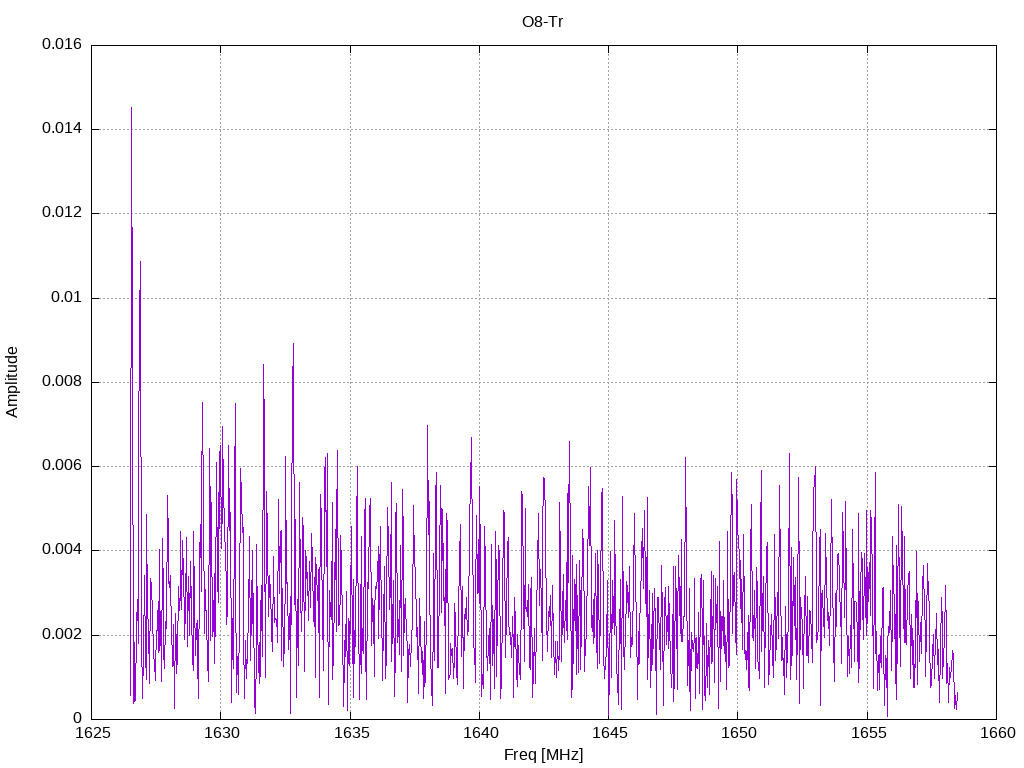Click the 0.002 y-axis tick label
Image resolution: width=1024 pixels, height=768 pixels.
coord(61,635)
